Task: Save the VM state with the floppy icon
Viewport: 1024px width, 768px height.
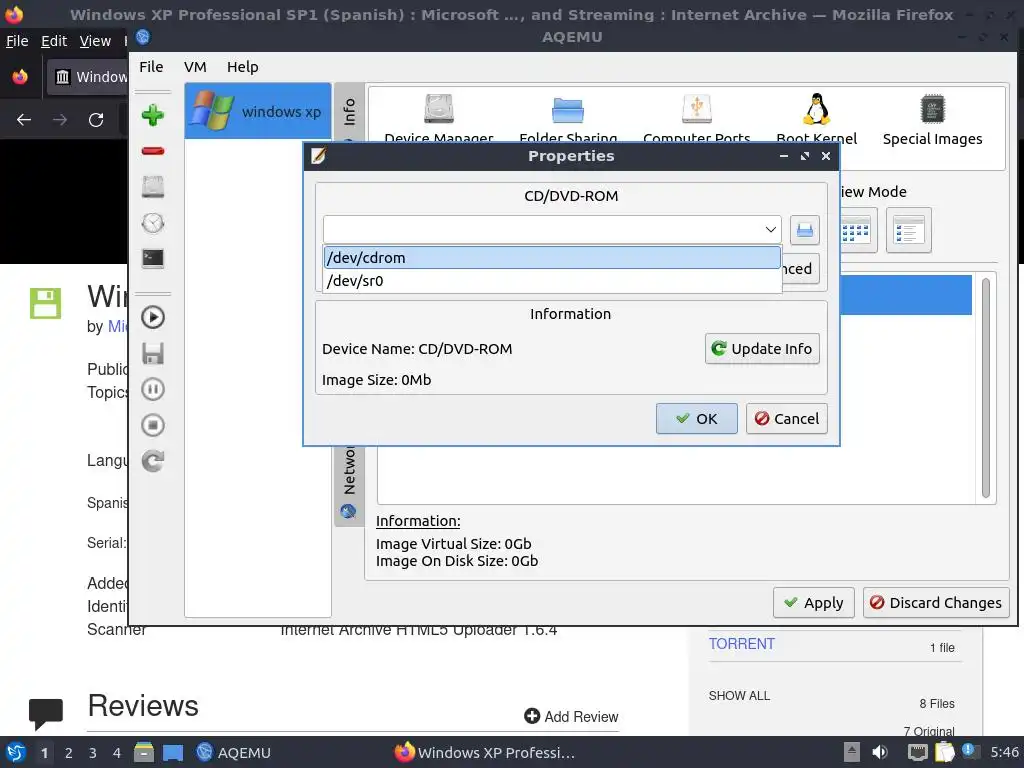Action: 153,353
